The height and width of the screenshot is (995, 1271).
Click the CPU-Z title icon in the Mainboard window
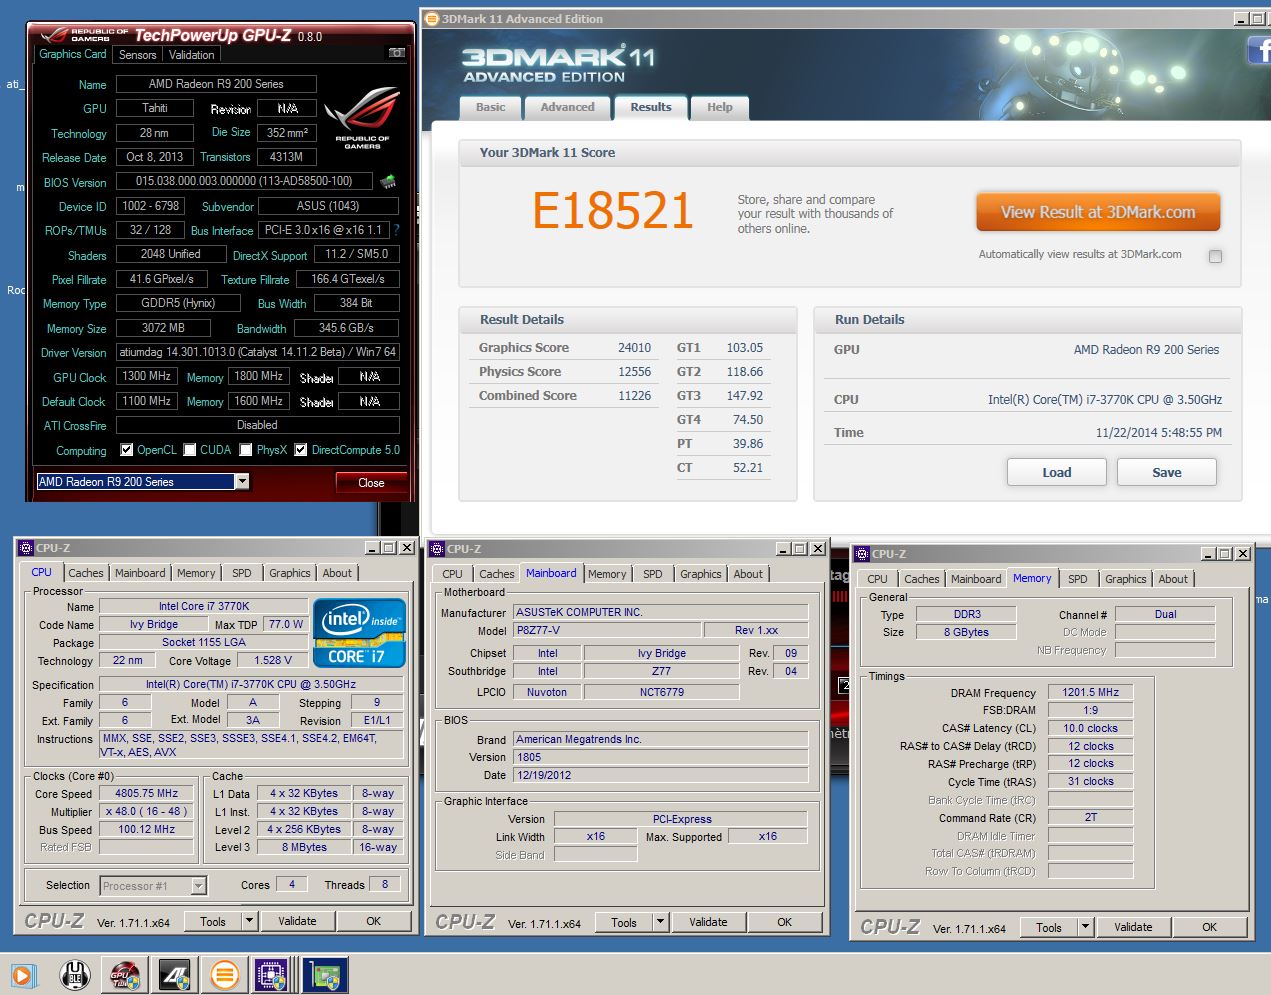point(437,549)
